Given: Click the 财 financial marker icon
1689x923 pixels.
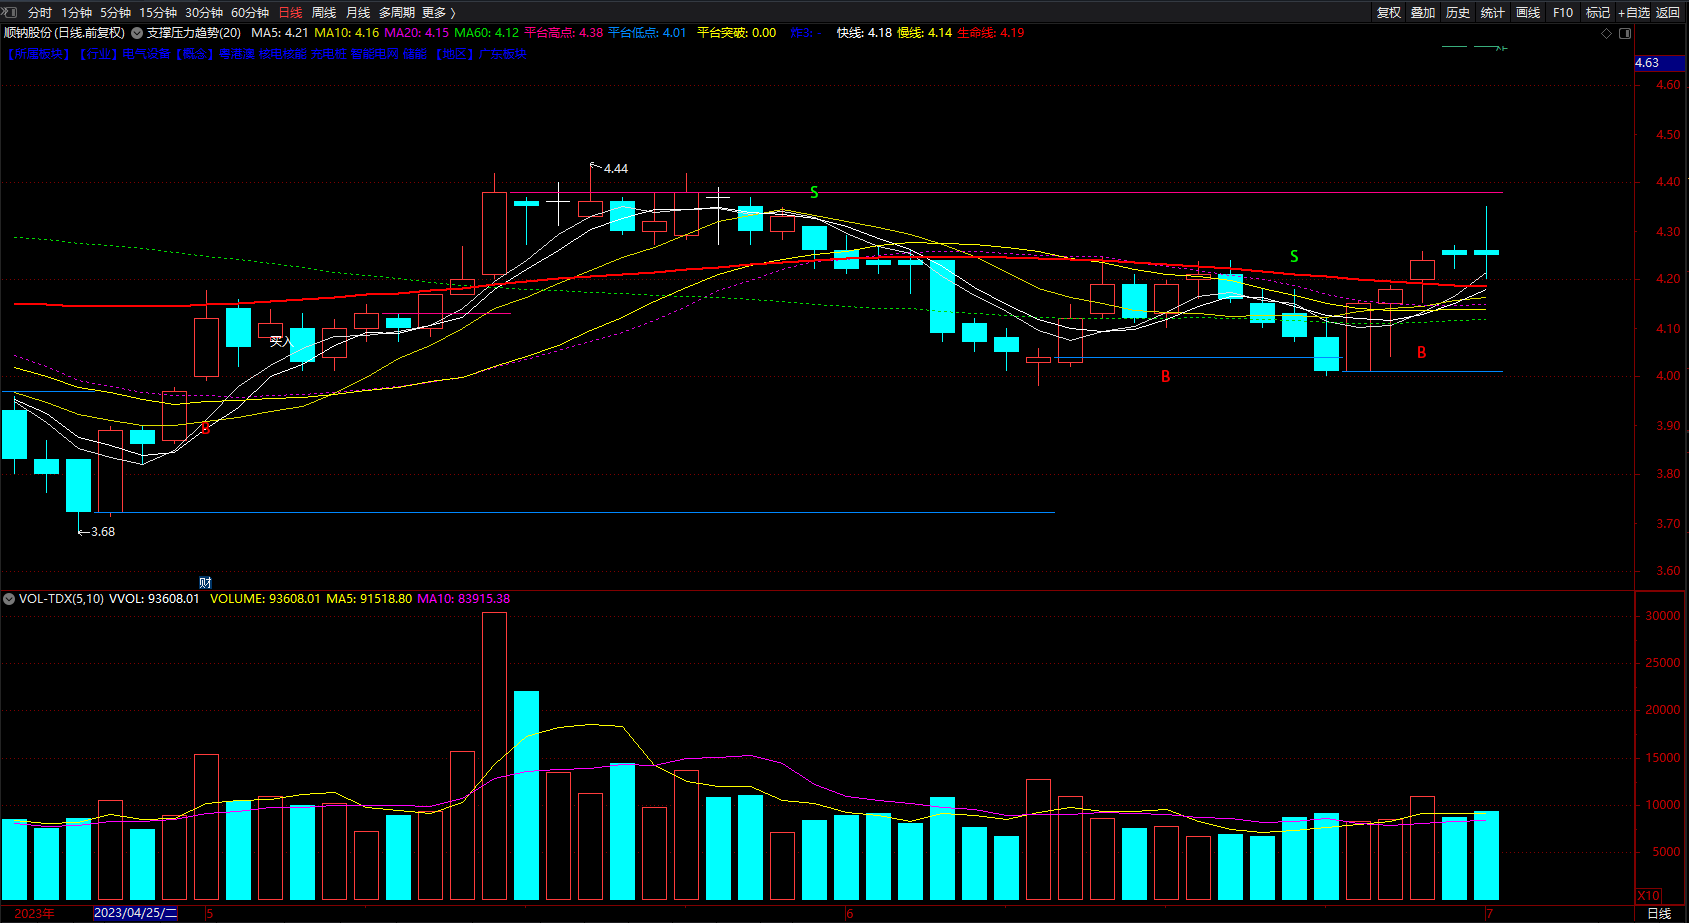Looking at the screenshot, I should (x=205, y=583).
